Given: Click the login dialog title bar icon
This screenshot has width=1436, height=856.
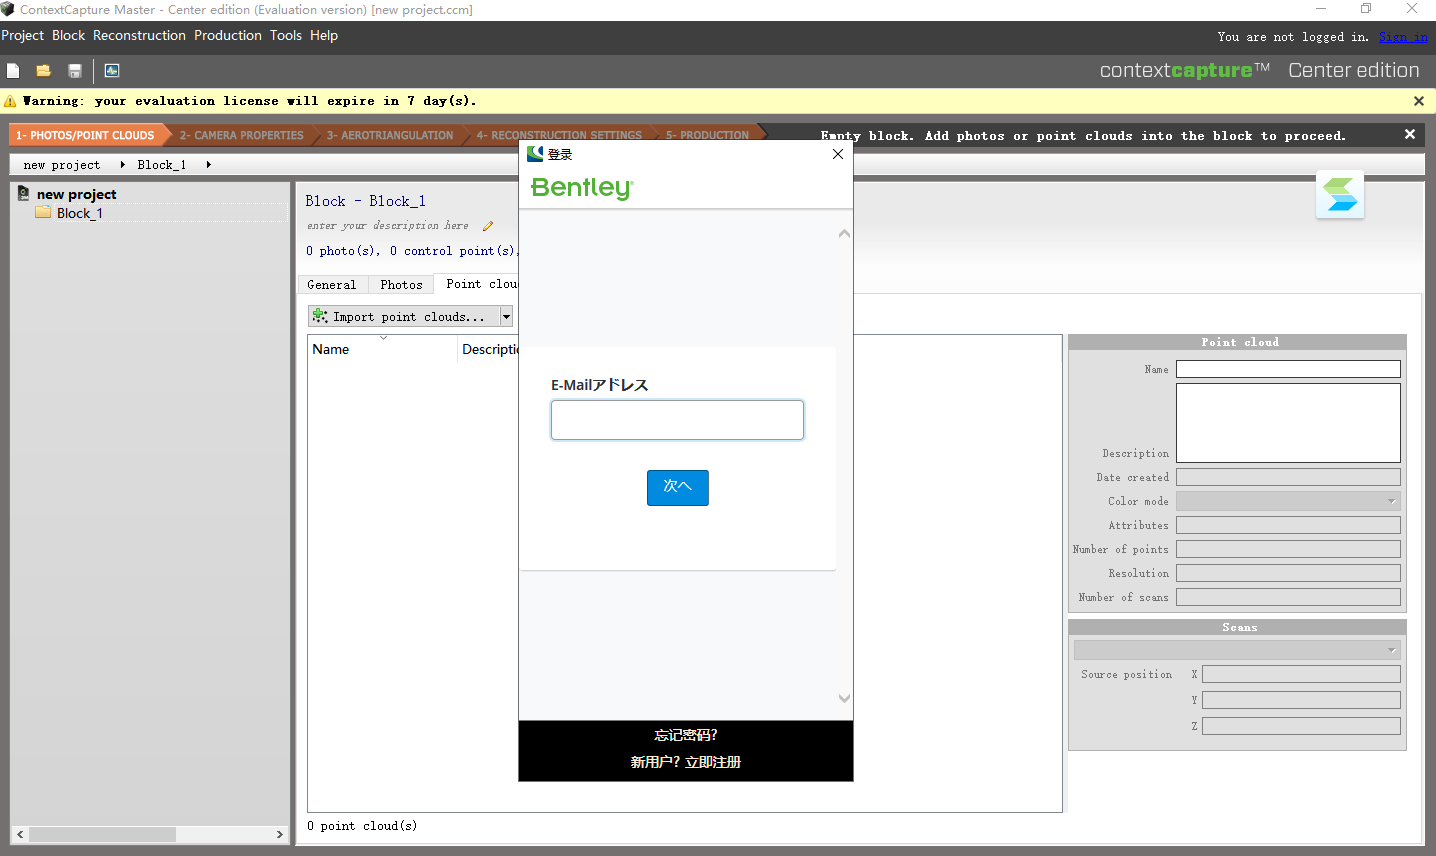Looking at the screenshot, I should [535, 154].
